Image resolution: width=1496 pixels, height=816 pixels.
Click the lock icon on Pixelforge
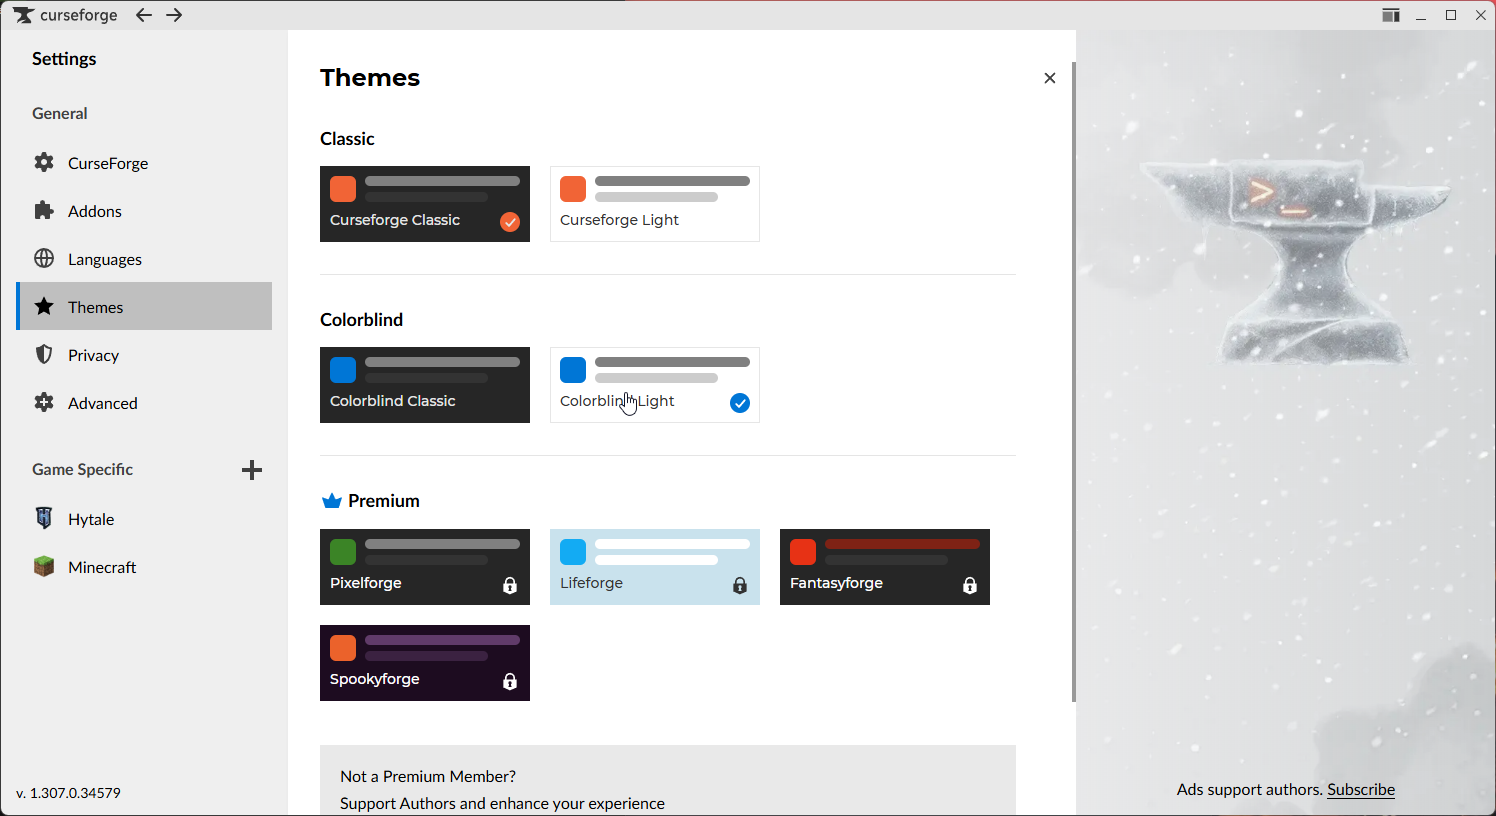[510, 586]
